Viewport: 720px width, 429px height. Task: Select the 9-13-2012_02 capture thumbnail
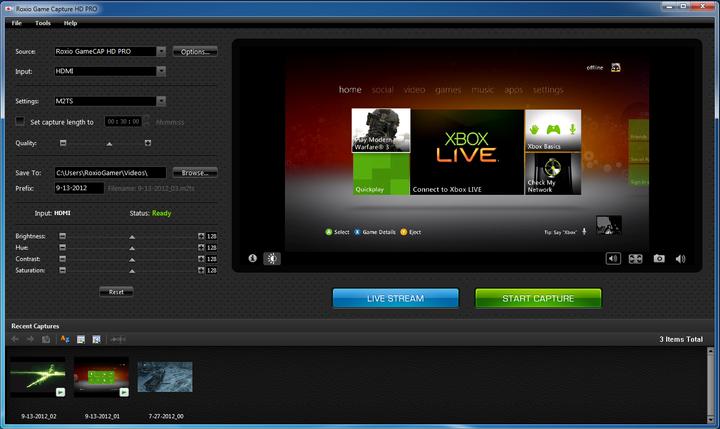coord(38,377)
